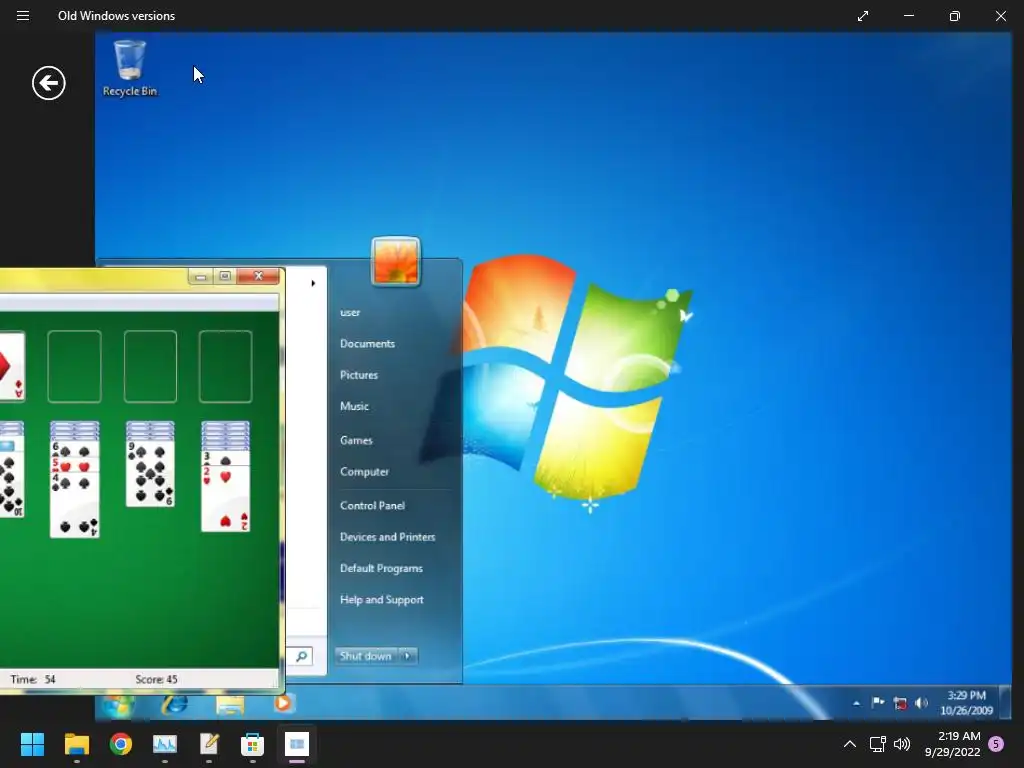Viewport: 1024px width, 768px height.
Task: Maximize the Solitaire window
Action: [x=225, y=276]
